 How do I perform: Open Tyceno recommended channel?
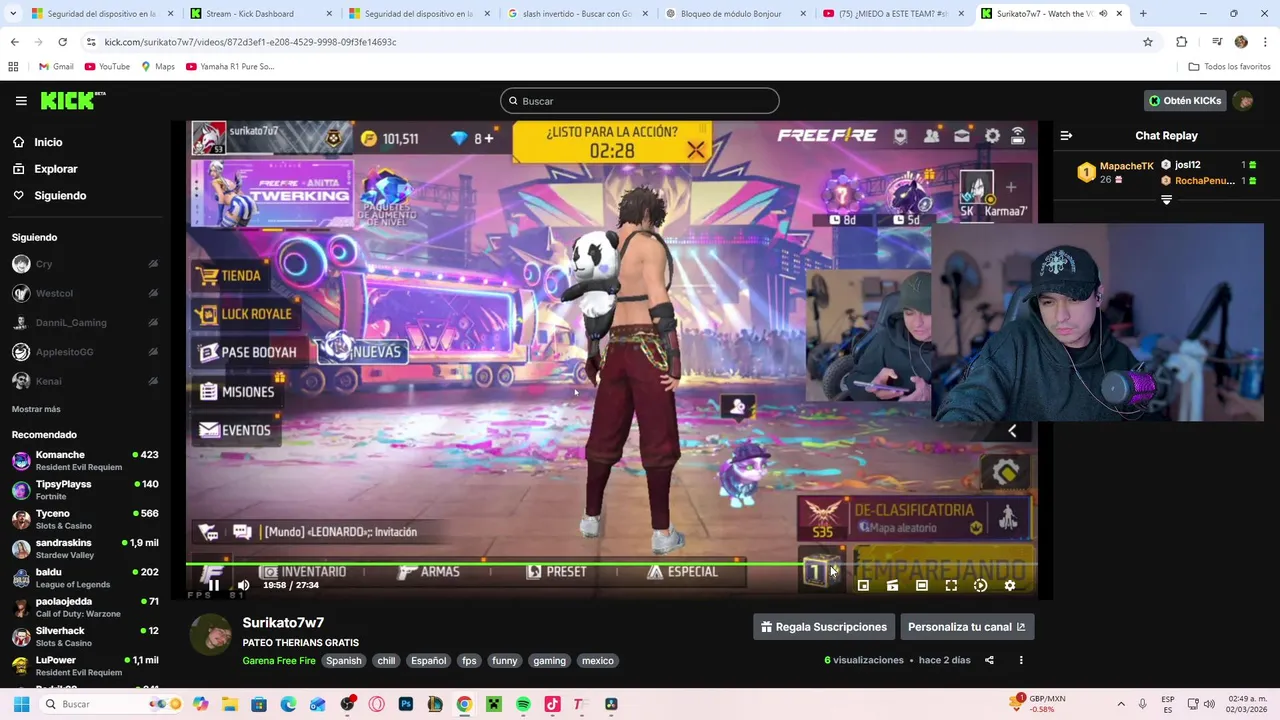[x=85, y=519]
